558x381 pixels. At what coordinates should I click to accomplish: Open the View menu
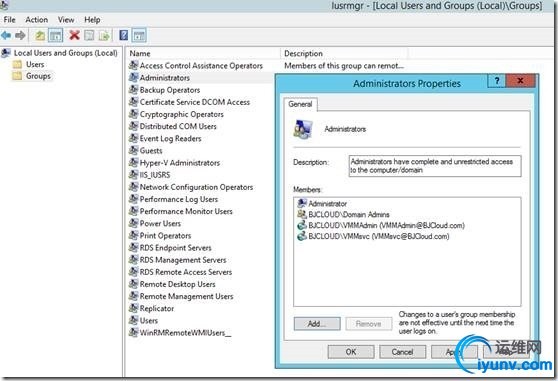coord(66,20)
